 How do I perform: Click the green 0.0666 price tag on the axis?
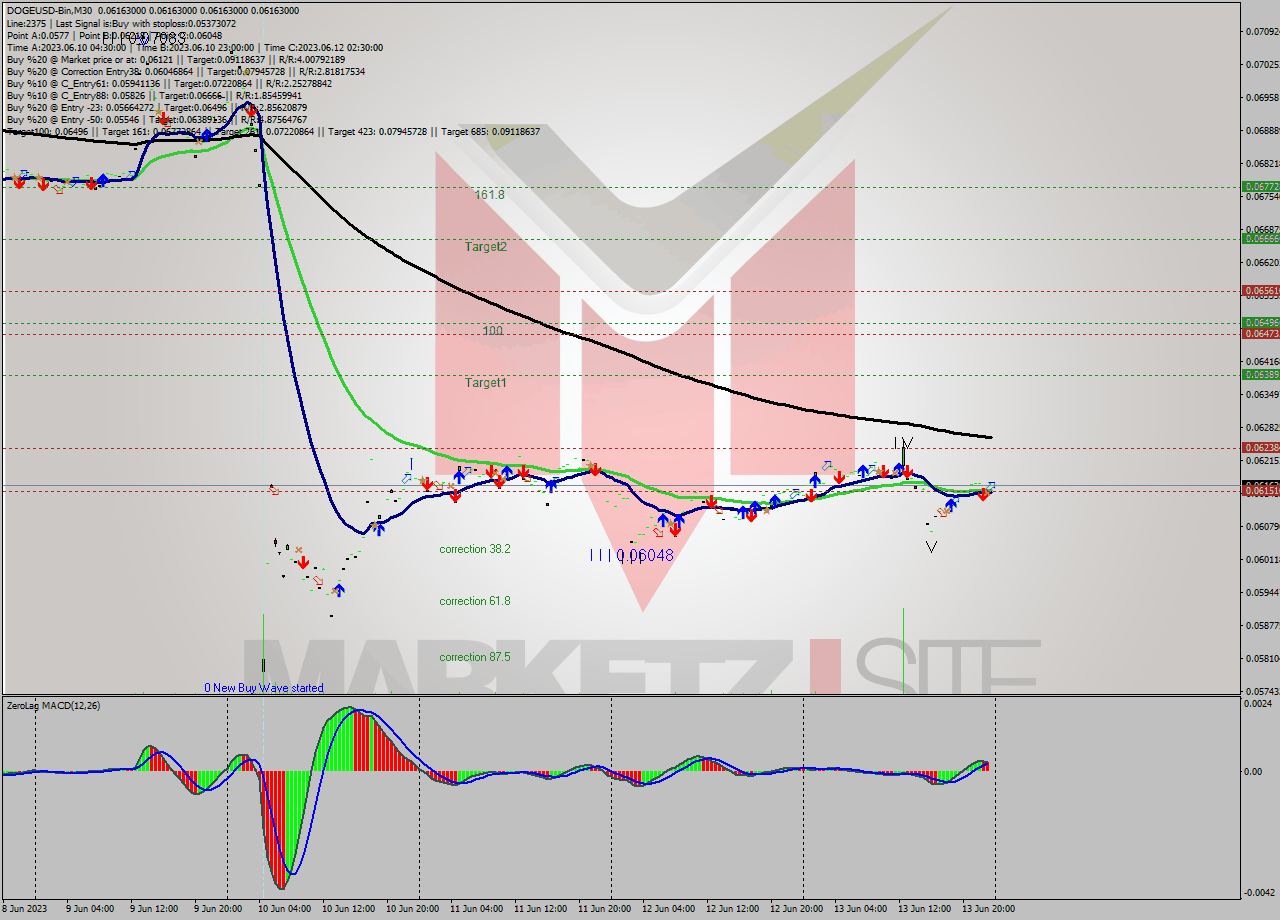pyautogui.click(x=1260, y=238)
